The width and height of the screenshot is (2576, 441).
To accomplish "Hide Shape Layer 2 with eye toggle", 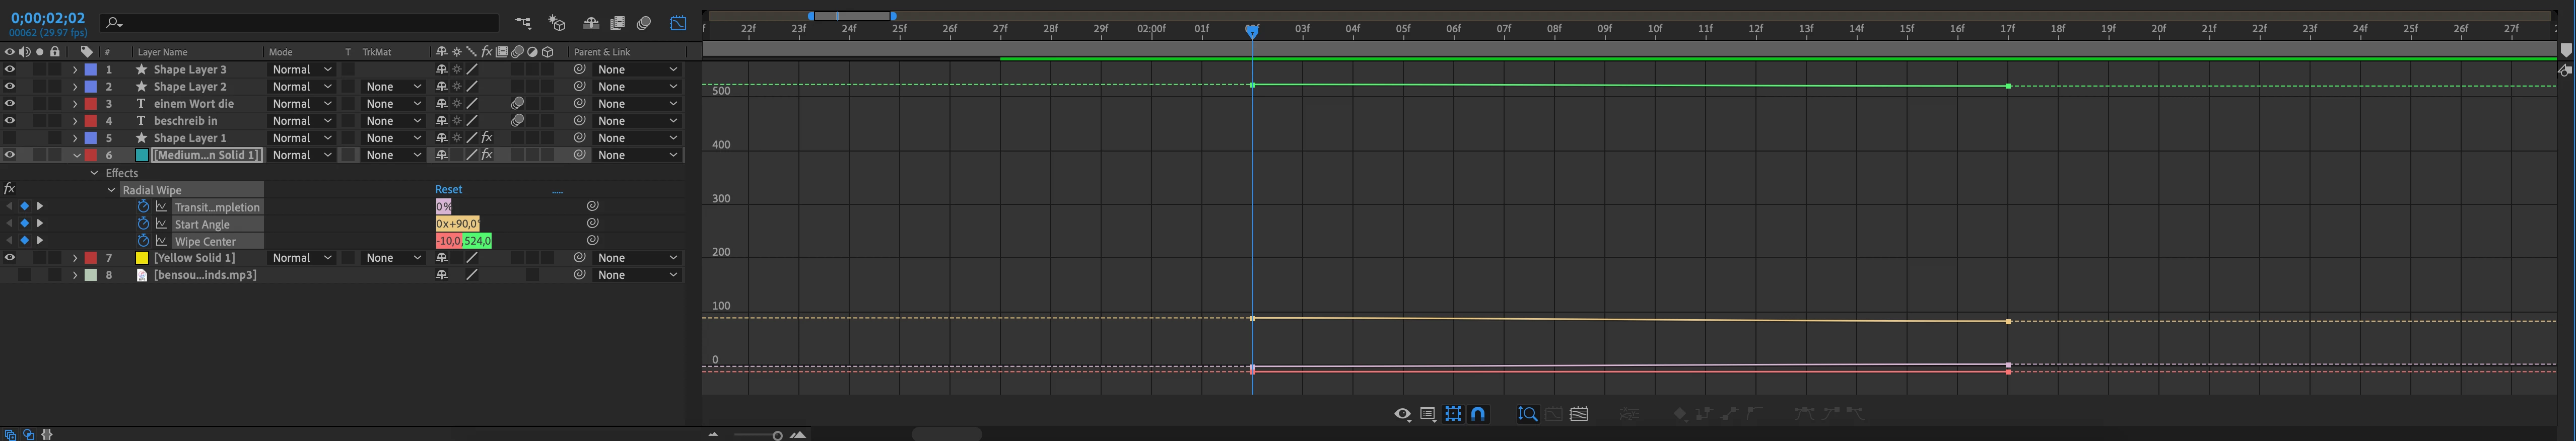I will click(10, 87).
